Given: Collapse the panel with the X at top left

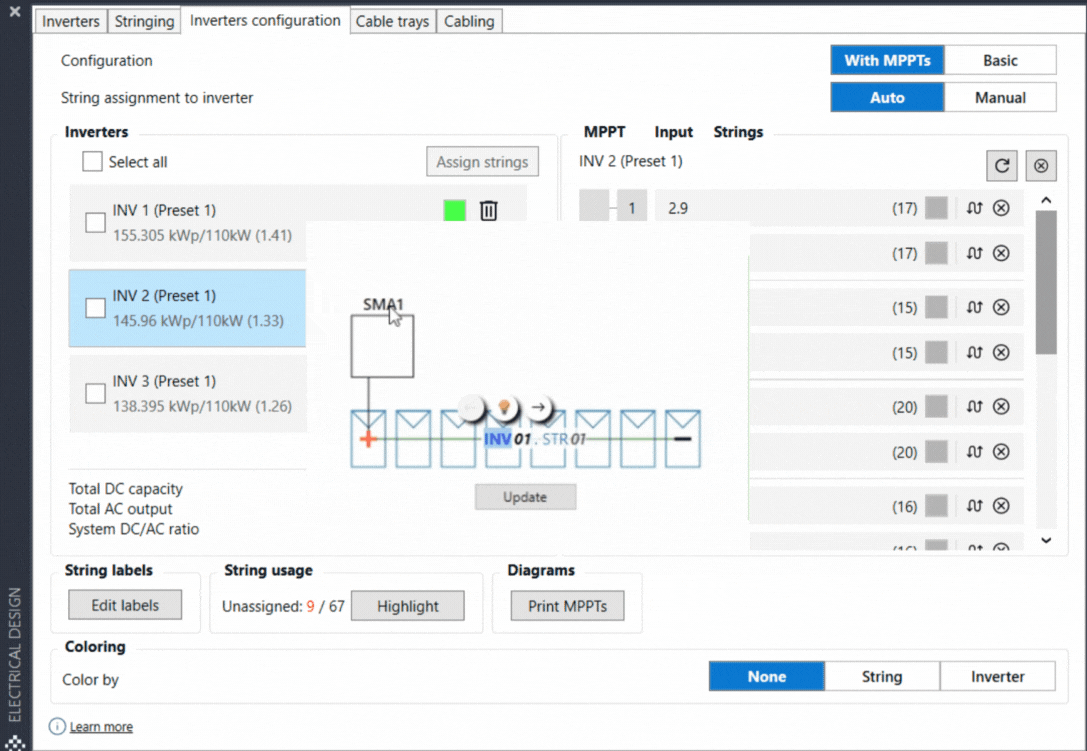Looking at the screenshot, I should click(x=13, y=12).
